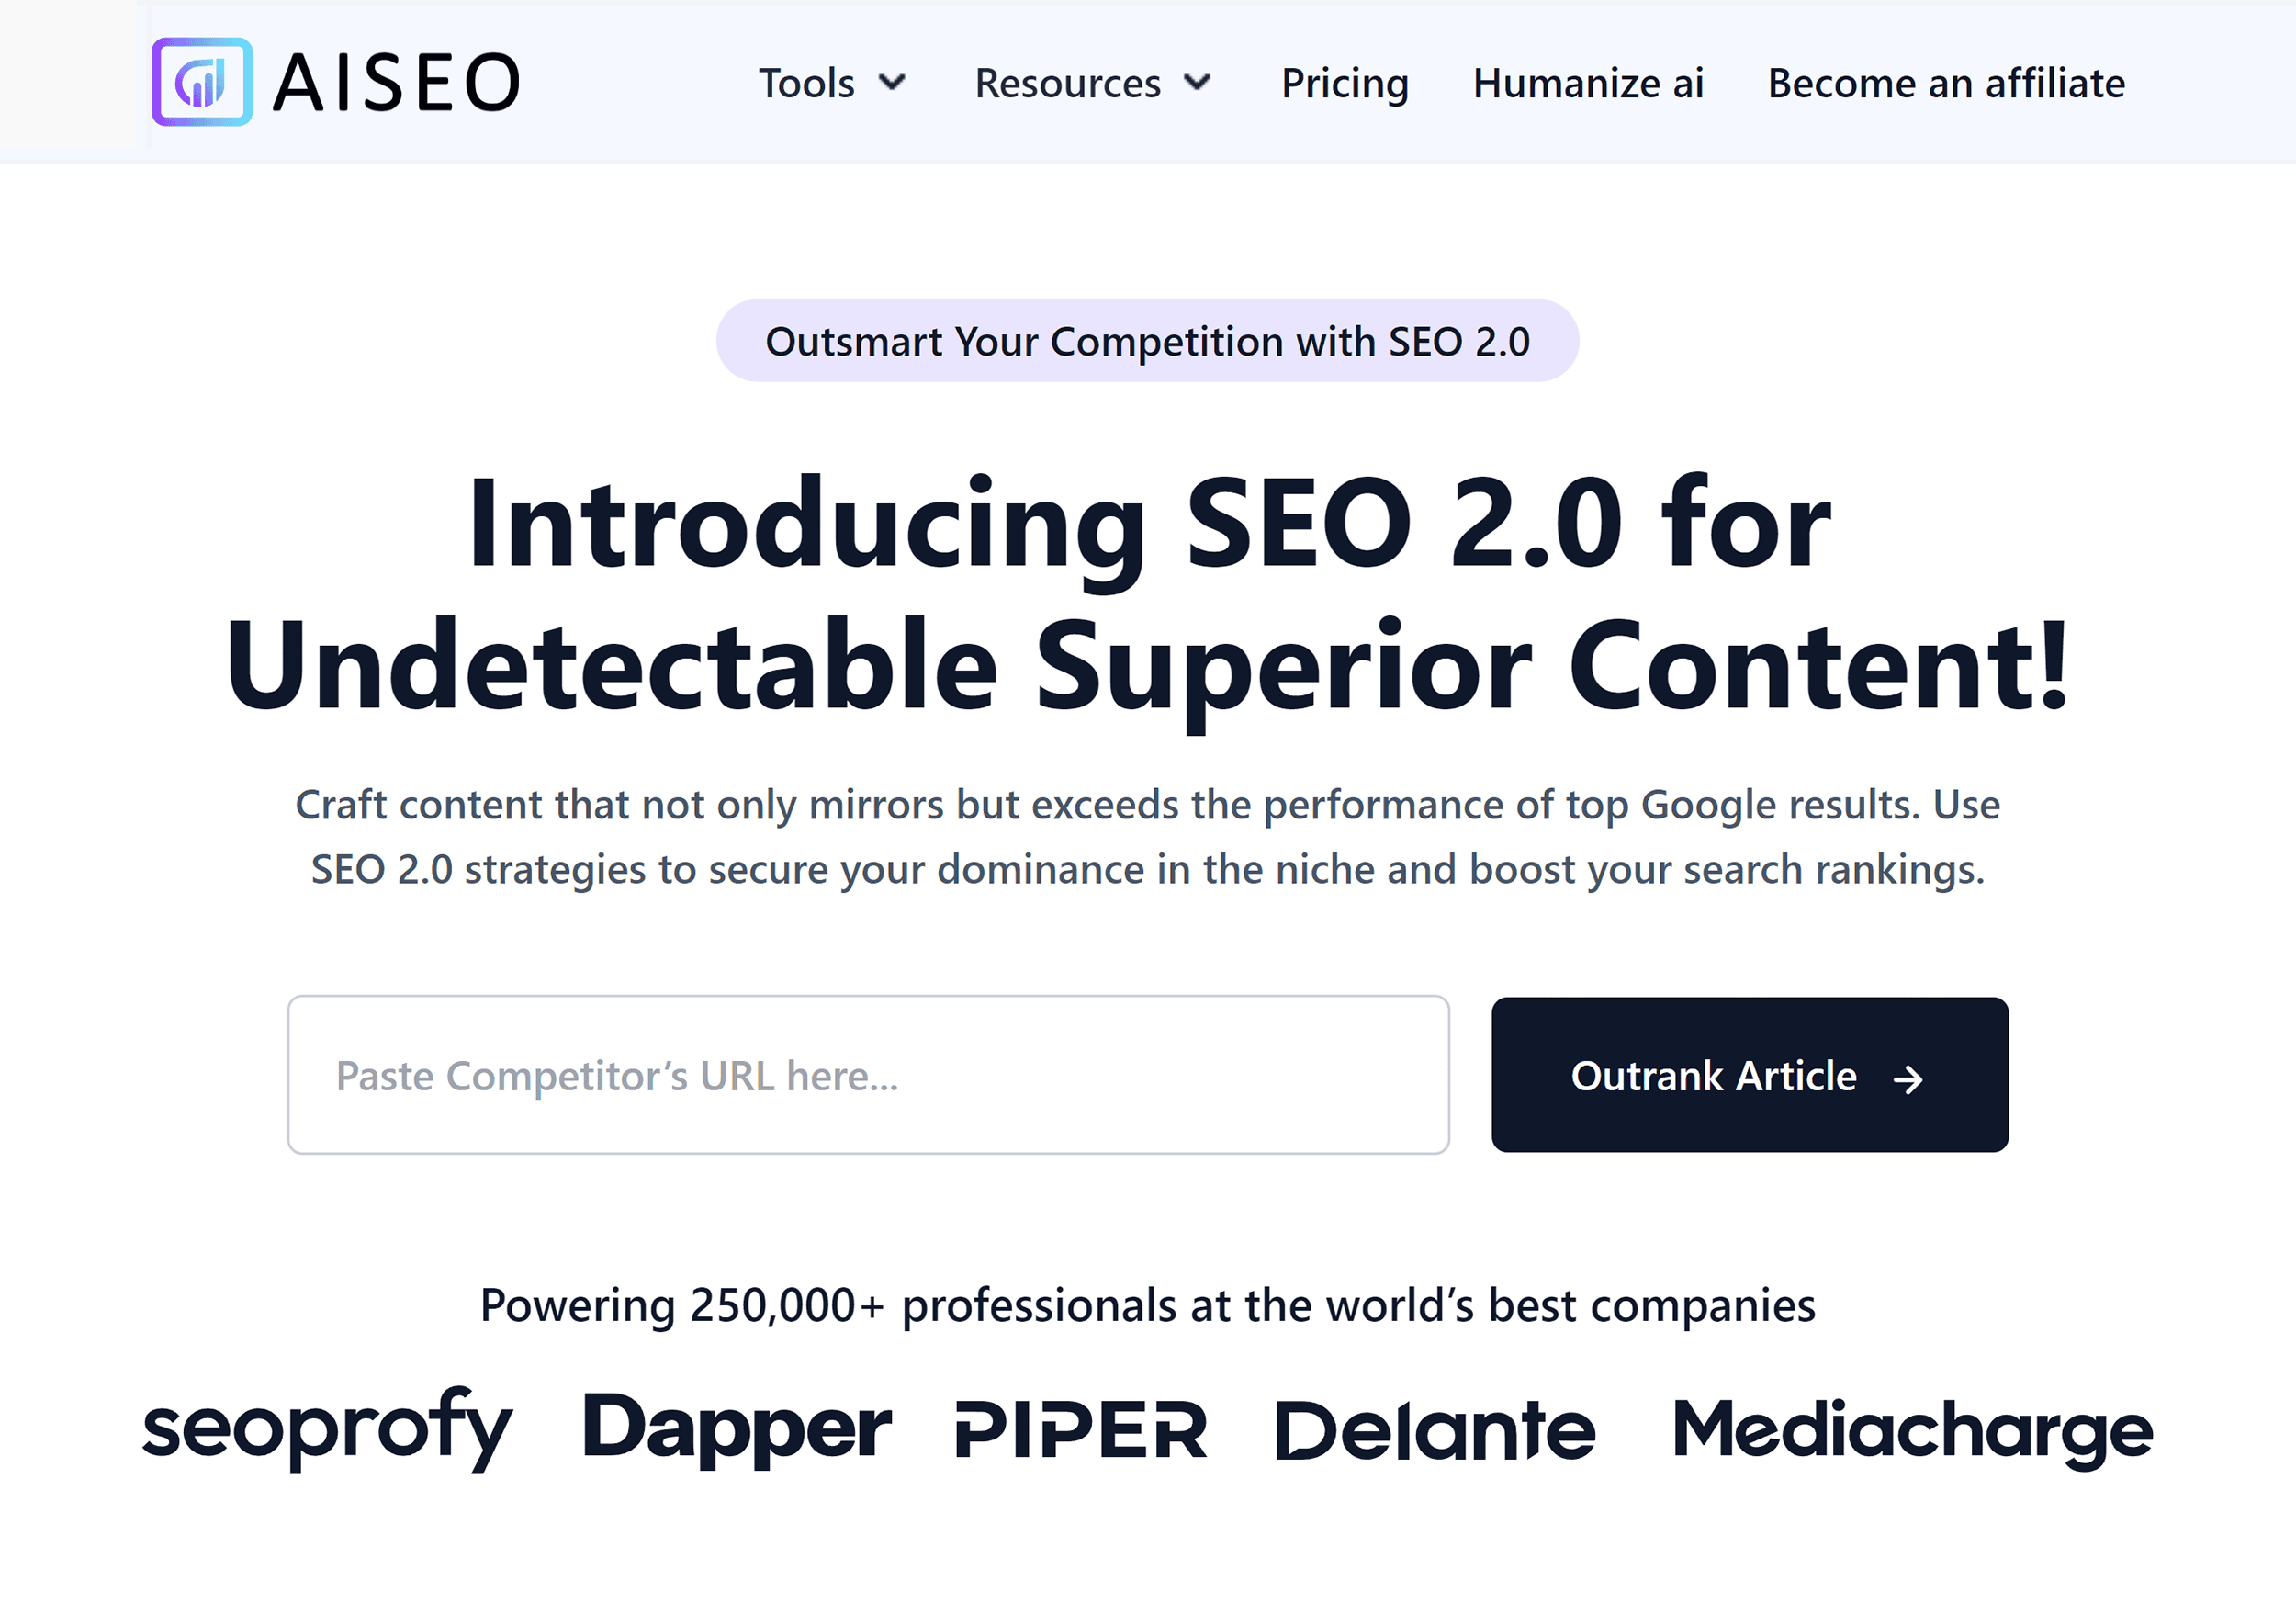Image resolution: width=2296 pixels, height=1603 pixels.
Task: Click the Outrank Article button
Action: pyautogui.click(x=1748, y=1077)
